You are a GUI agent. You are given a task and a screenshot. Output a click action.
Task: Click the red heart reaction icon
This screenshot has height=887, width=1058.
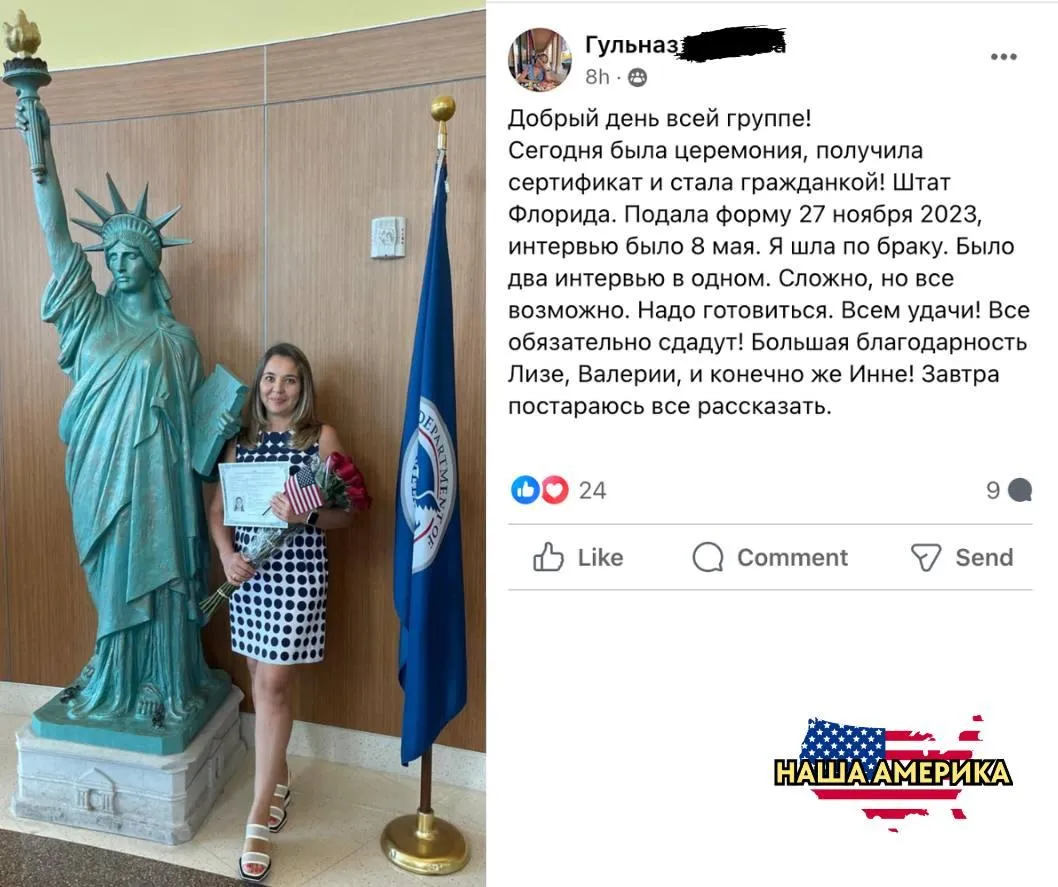click(555, 490)
